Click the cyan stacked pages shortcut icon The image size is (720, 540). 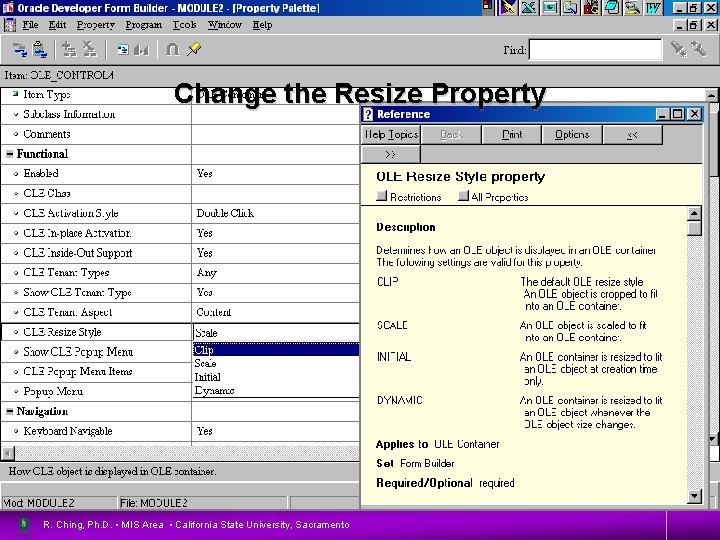[612, 7]
